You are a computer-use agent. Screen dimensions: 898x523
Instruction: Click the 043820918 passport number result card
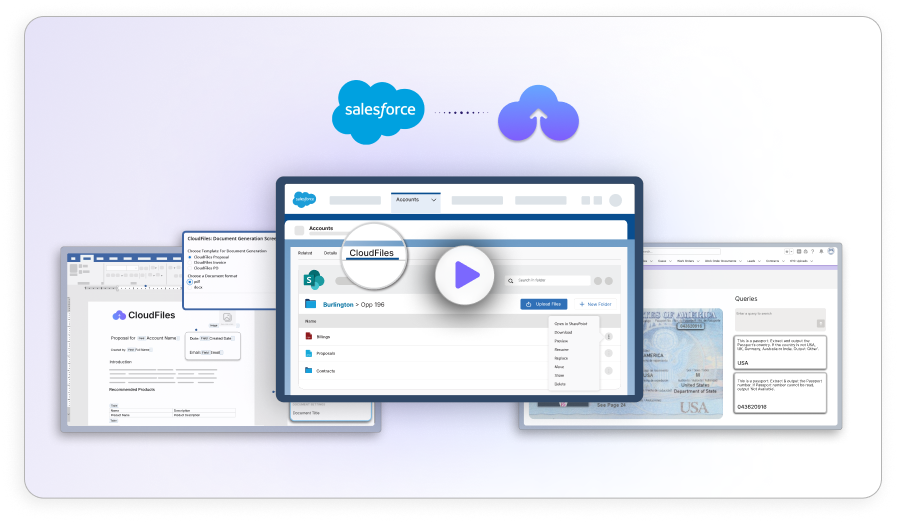pyautogui.click(x=781, y=393)
